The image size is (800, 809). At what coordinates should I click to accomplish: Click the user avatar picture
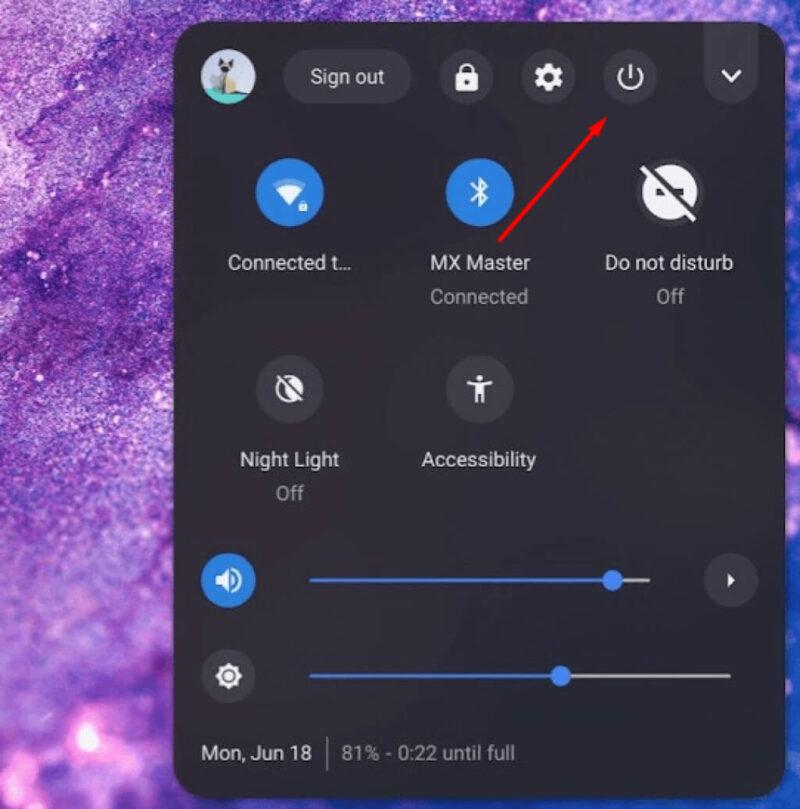pyautogui.click(x=228, y=77)
